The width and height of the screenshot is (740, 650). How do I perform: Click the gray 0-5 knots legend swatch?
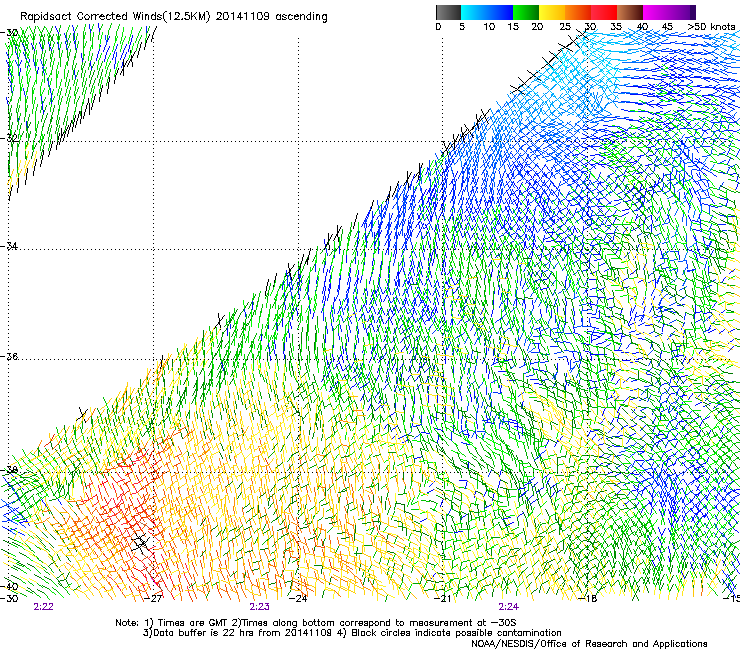448,12
